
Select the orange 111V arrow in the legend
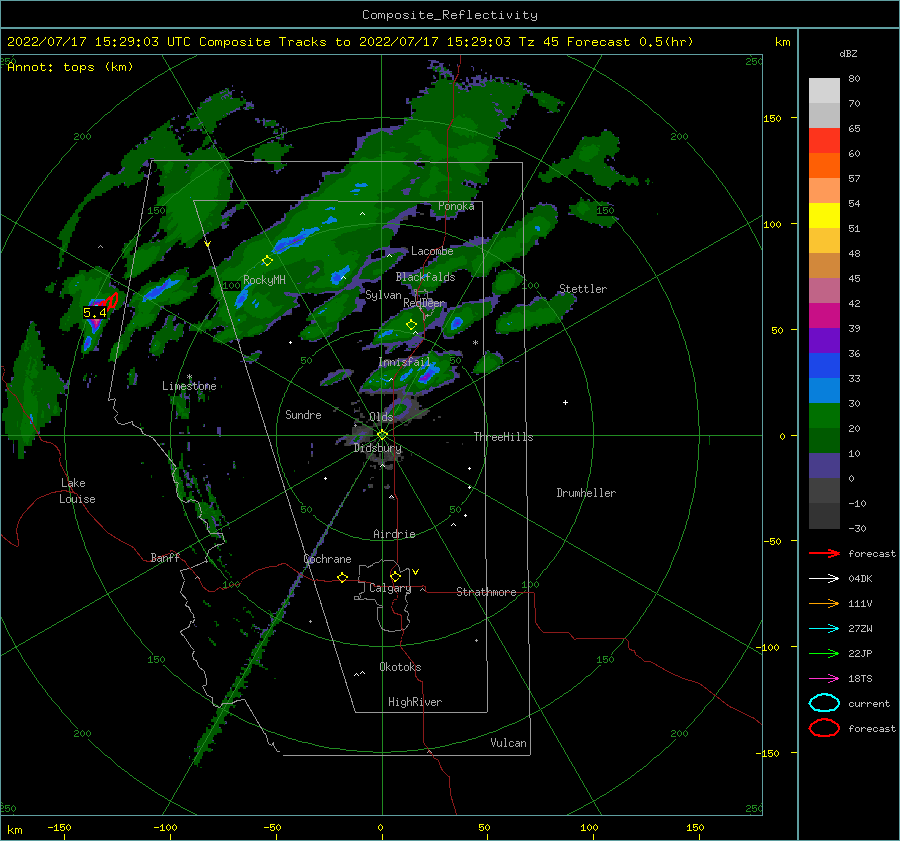[824, 603]
